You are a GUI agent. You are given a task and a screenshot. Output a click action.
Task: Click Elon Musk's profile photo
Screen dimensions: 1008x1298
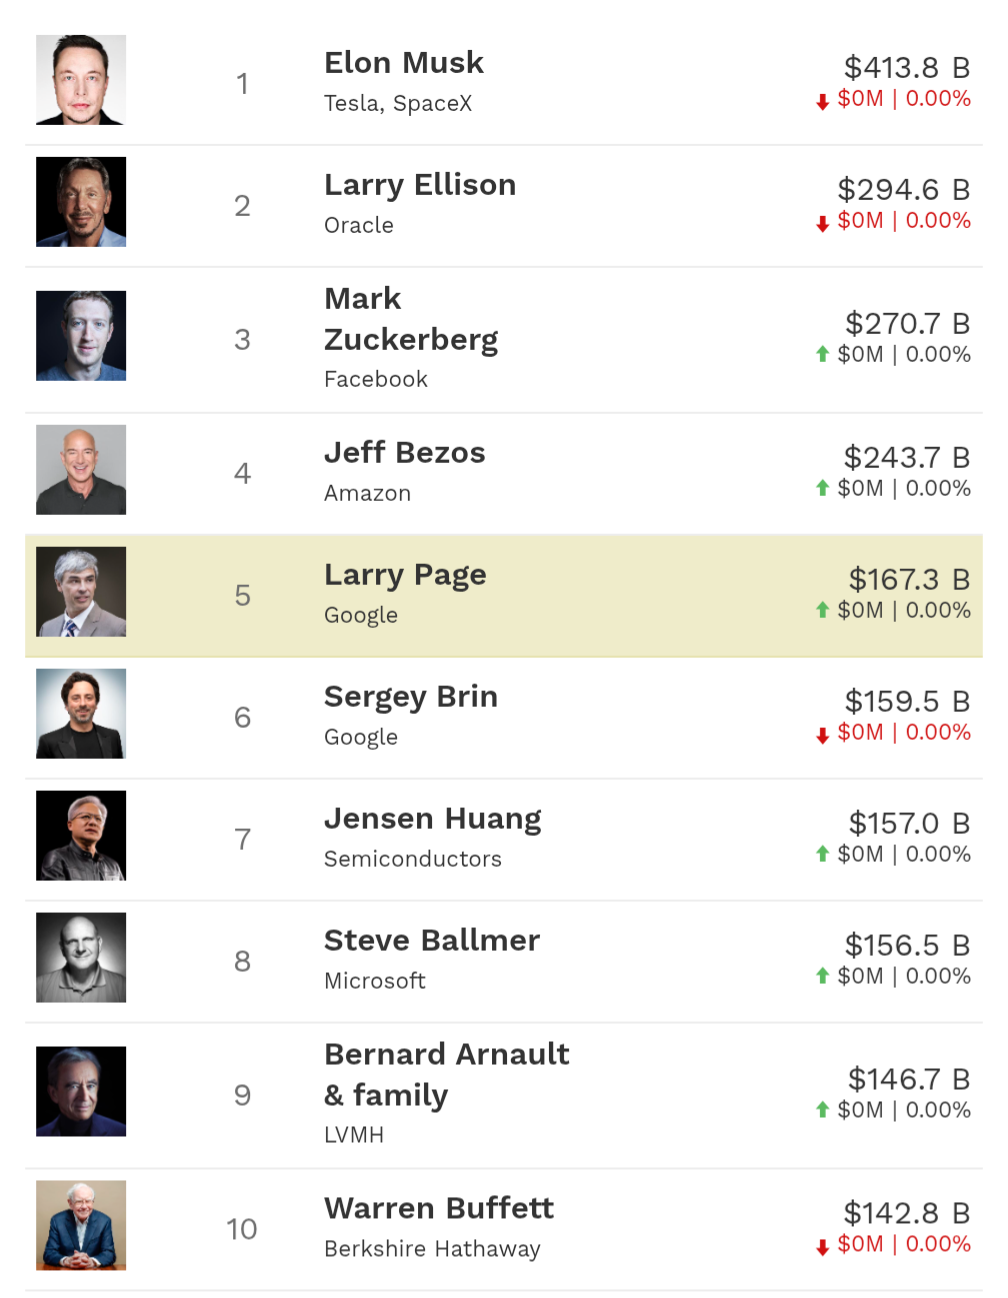pyautogui.click(x=81, y=80)
